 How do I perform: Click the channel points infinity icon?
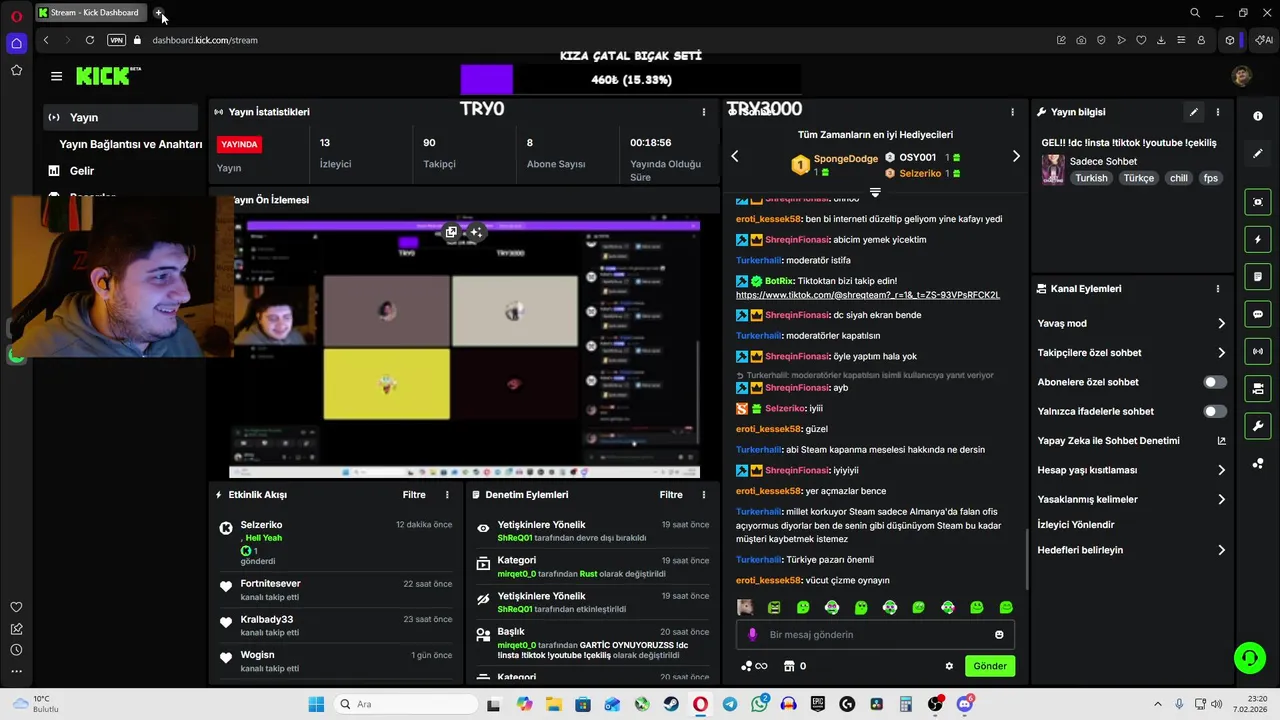point(754,666)
